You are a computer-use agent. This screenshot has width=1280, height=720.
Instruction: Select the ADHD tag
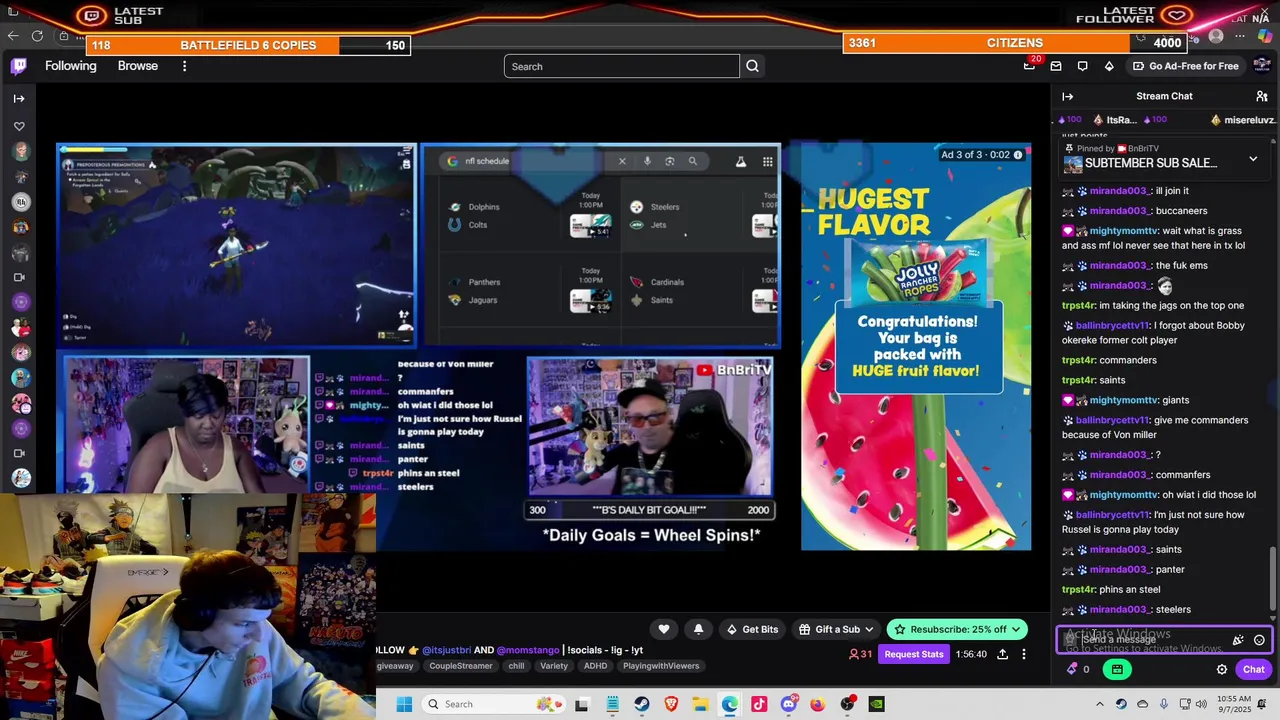click(x=595, y=666)
